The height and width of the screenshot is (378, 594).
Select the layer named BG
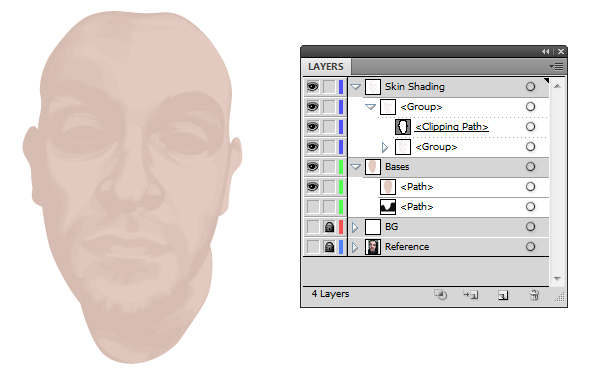pos(391,226)
